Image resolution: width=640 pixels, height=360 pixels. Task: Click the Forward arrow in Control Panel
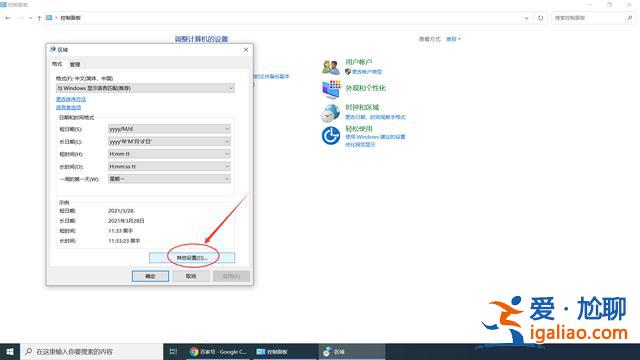20,18
